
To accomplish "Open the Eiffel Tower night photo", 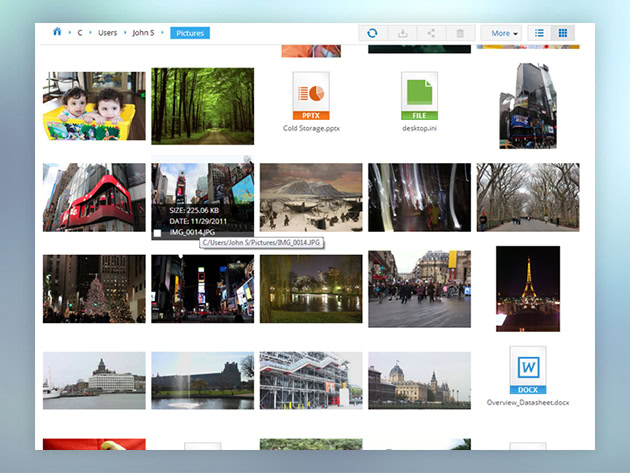I will pos(527,288).
